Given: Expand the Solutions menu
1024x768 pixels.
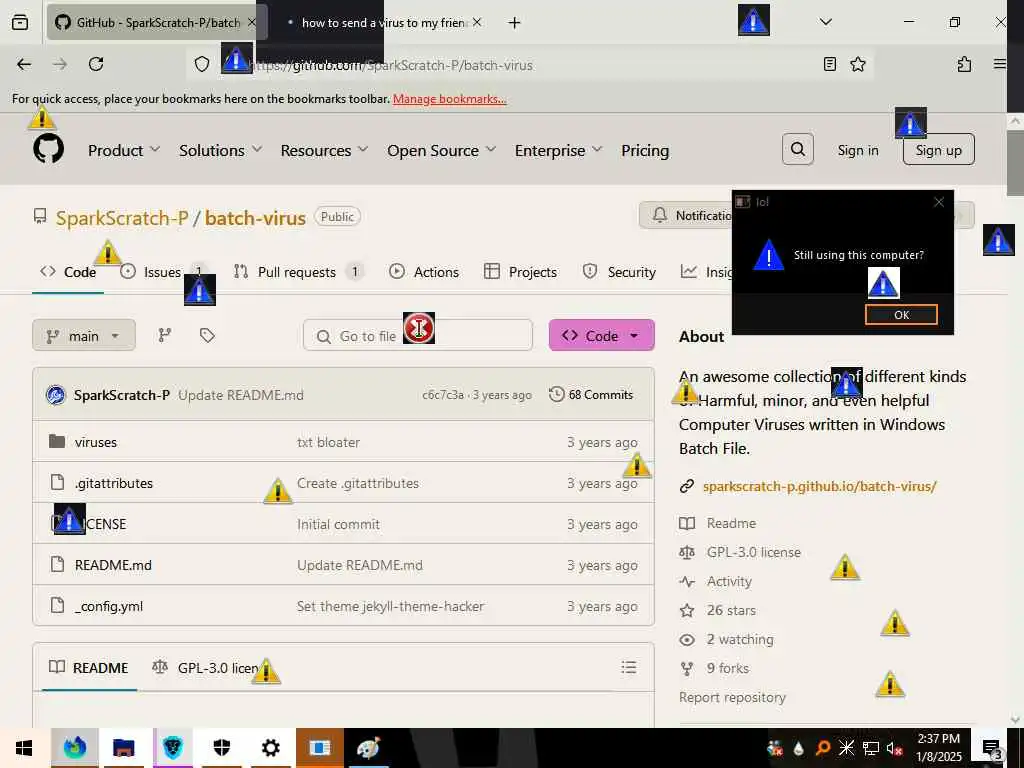Looking at the screenshot, I should pyautogui.click(x=220, y=150).
